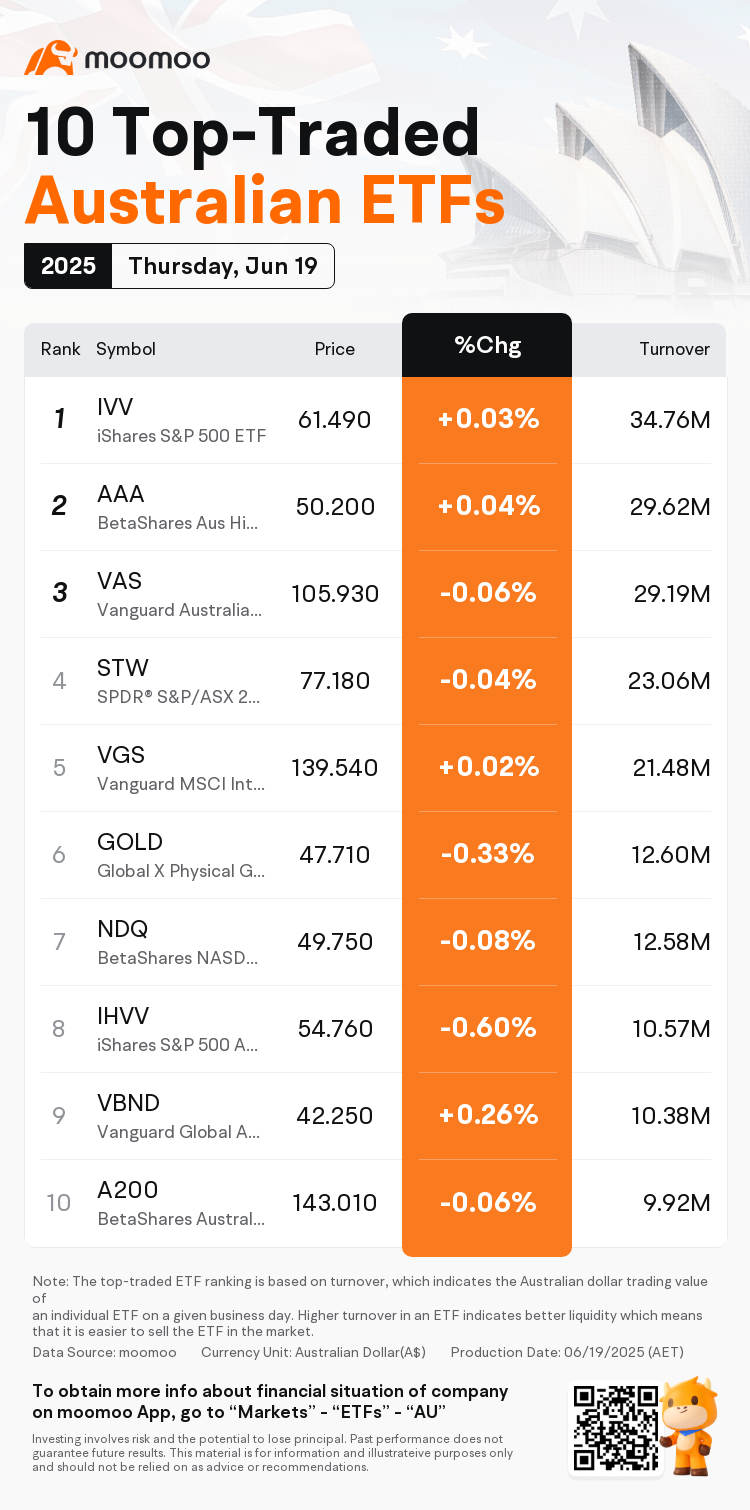750x1510 pixels.
Task: Select the %Chg column header
Action: [487, 346]
